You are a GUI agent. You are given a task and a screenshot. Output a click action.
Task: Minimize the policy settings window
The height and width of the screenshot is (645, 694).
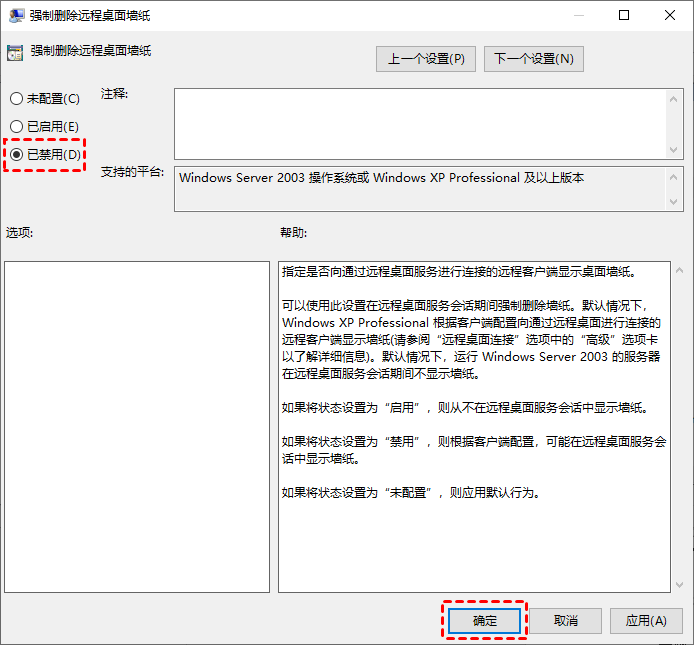[578, 15]
